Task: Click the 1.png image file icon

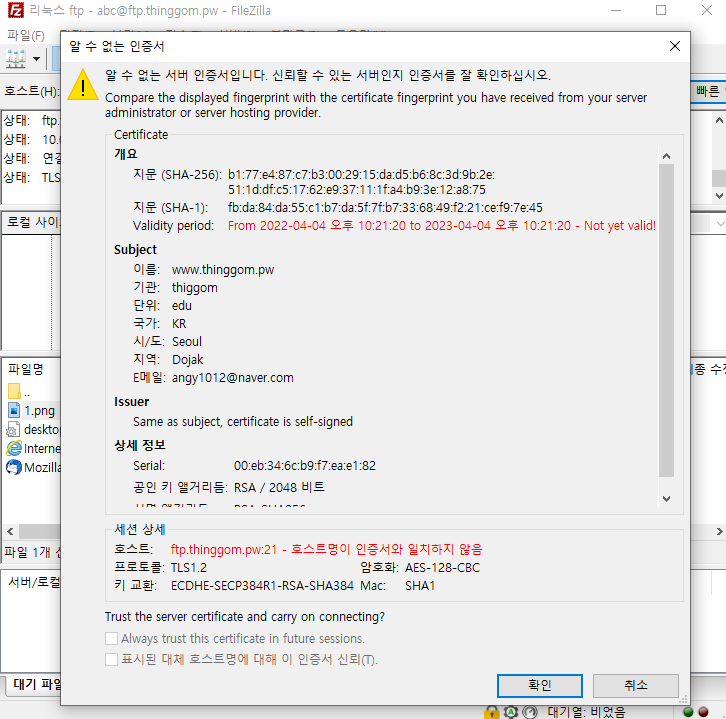Action: [14, 410]
